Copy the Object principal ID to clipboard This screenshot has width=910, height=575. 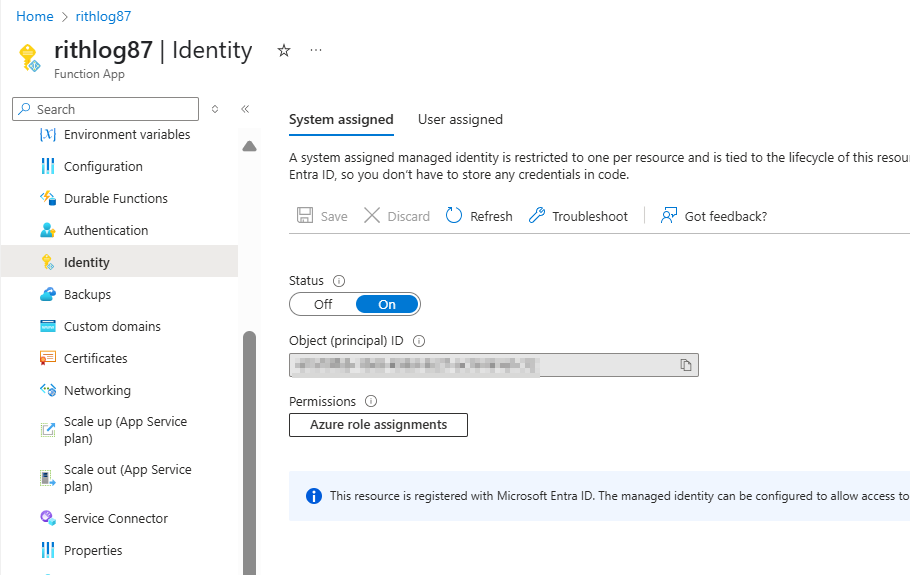[686, 365]
